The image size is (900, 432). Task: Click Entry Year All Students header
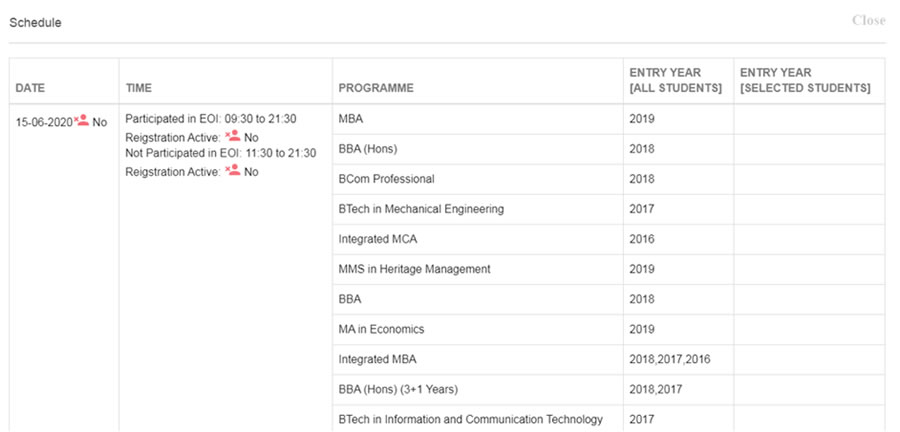[676, 81]
